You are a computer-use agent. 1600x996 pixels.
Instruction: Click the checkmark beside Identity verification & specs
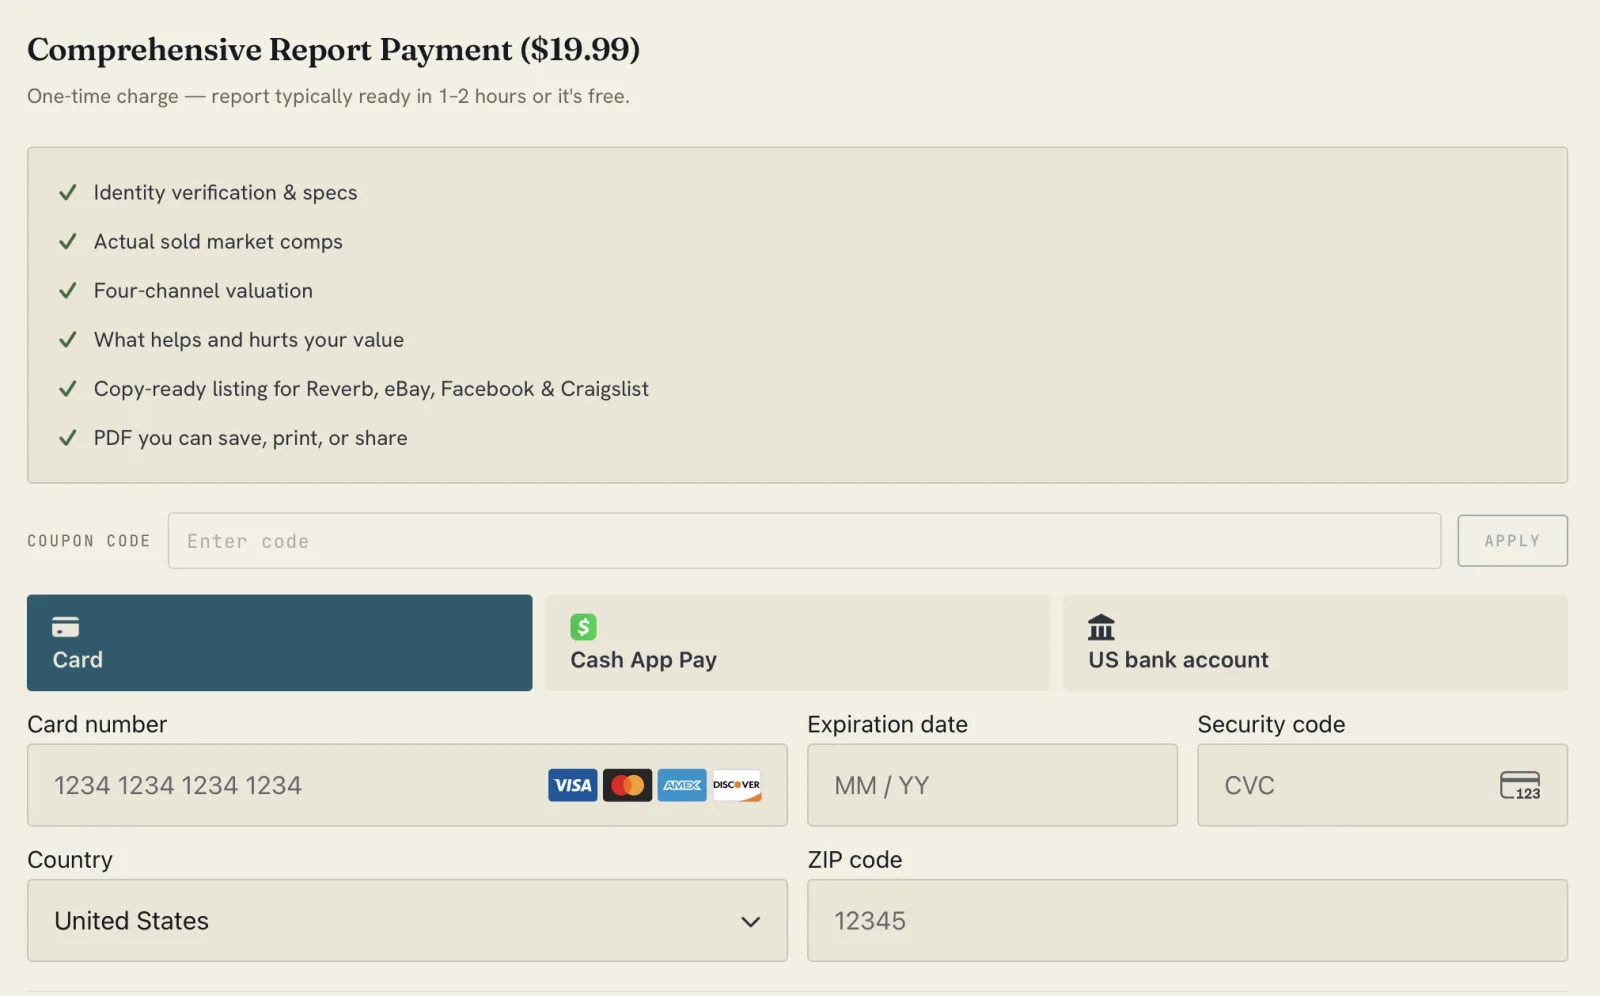point(68,192)
